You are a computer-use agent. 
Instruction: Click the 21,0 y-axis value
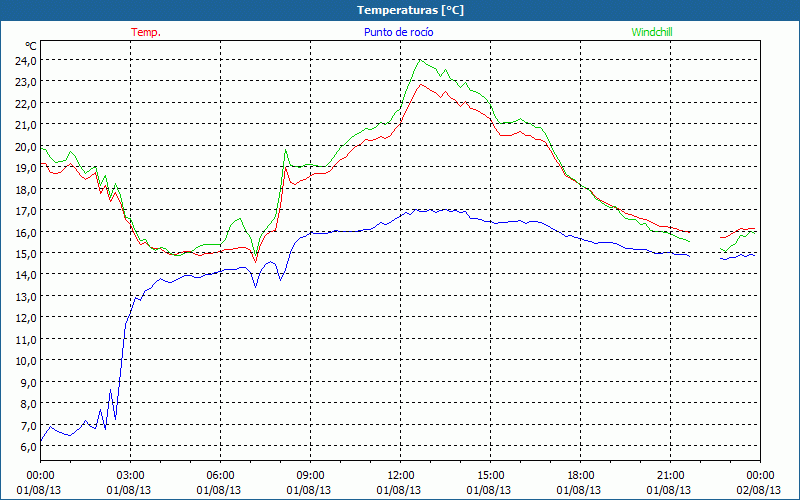click(27, 125)
